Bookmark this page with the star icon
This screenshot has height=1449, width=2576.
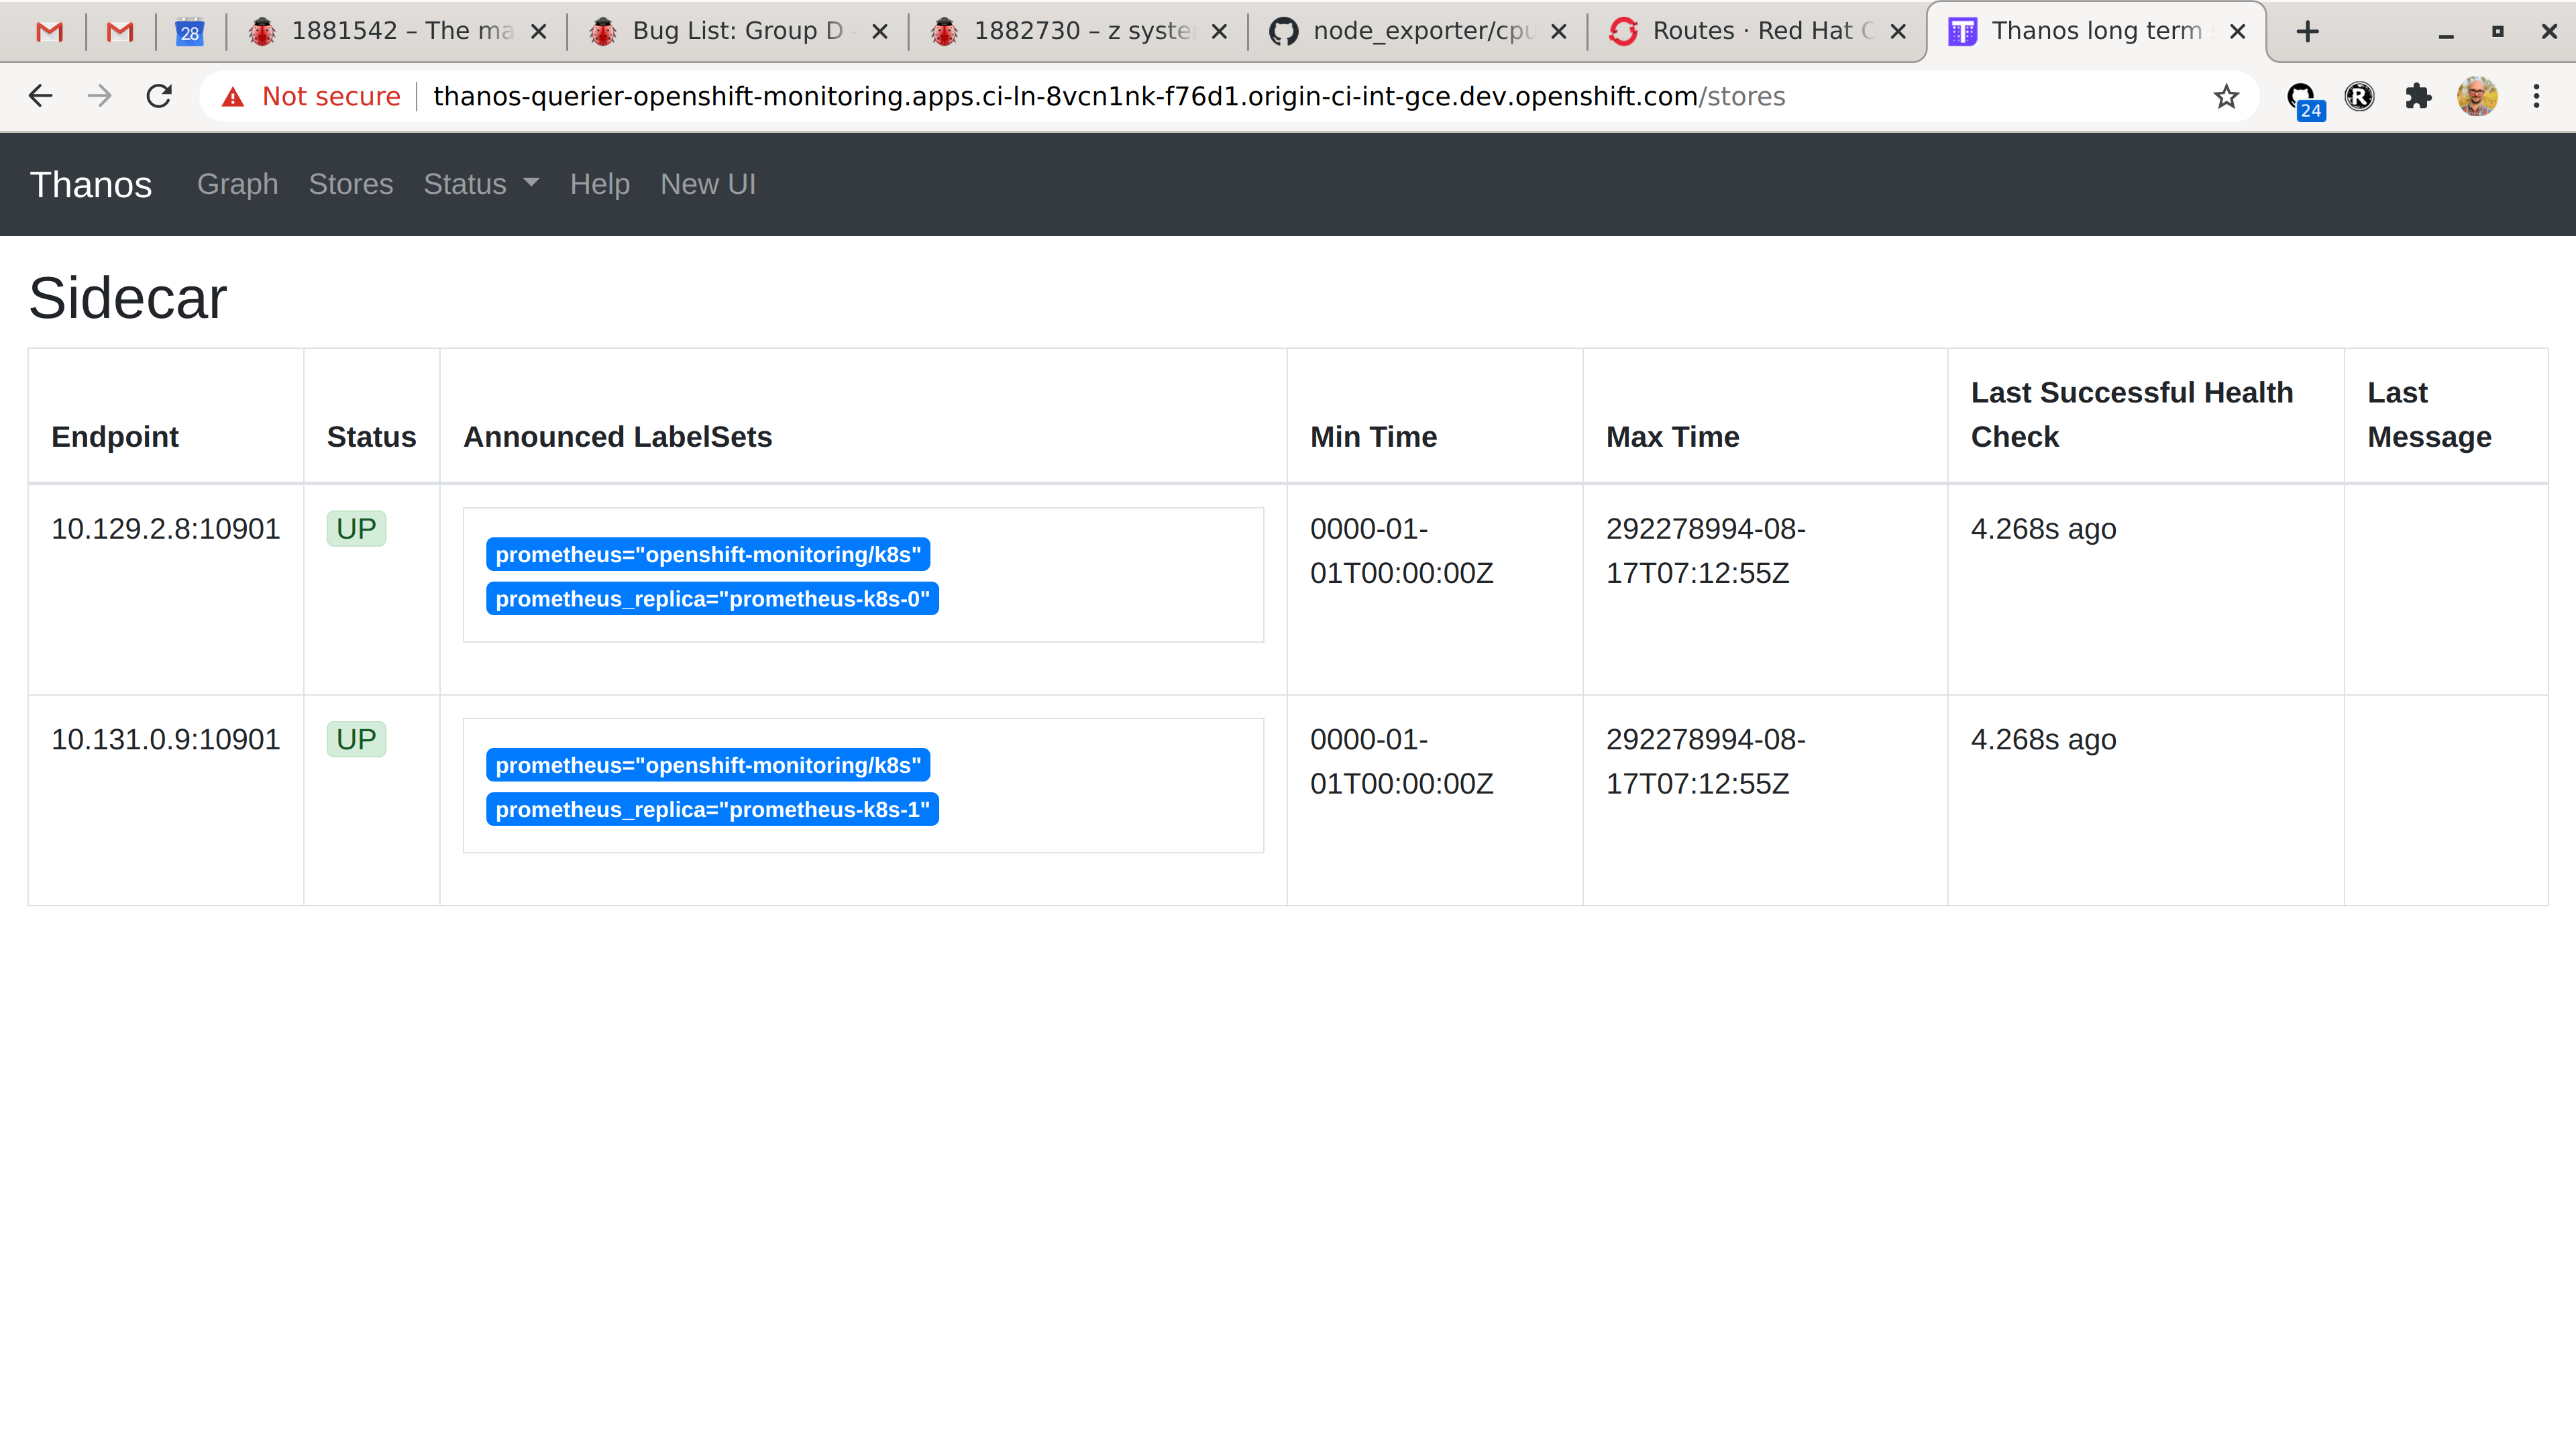2226,96
